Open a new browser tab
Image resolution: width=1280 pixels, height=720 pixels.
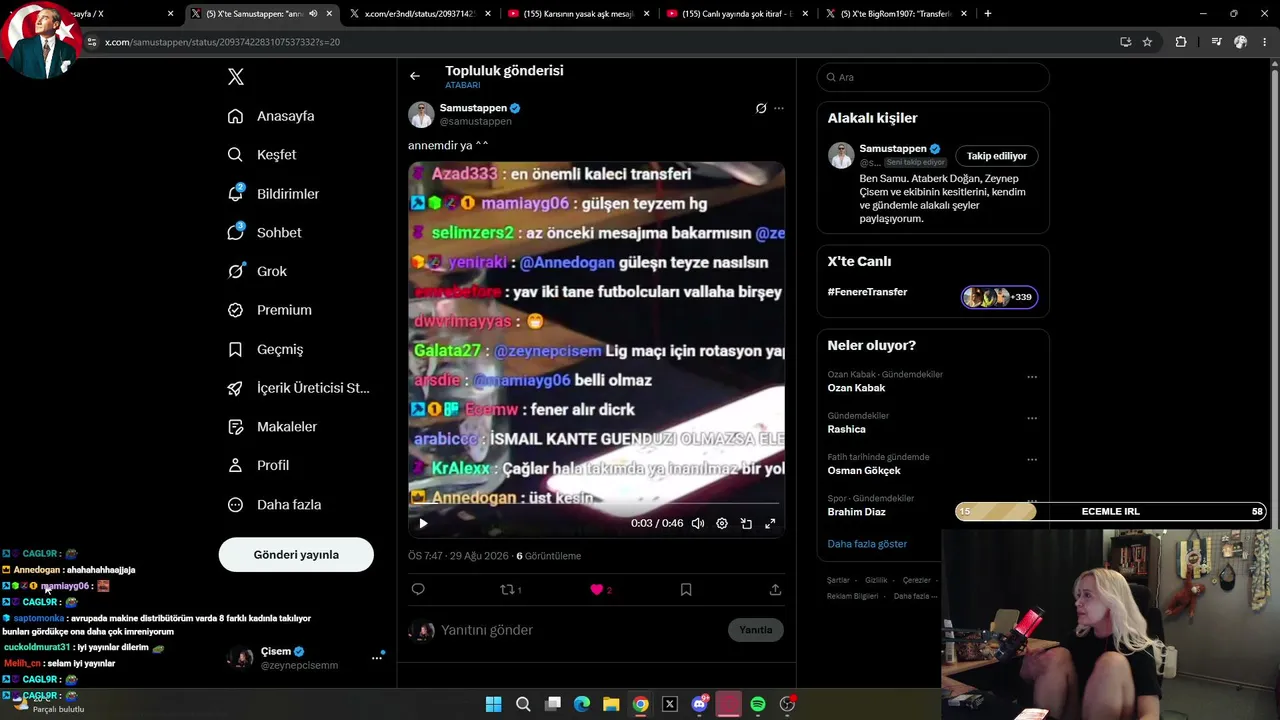[x=988, y=14]
